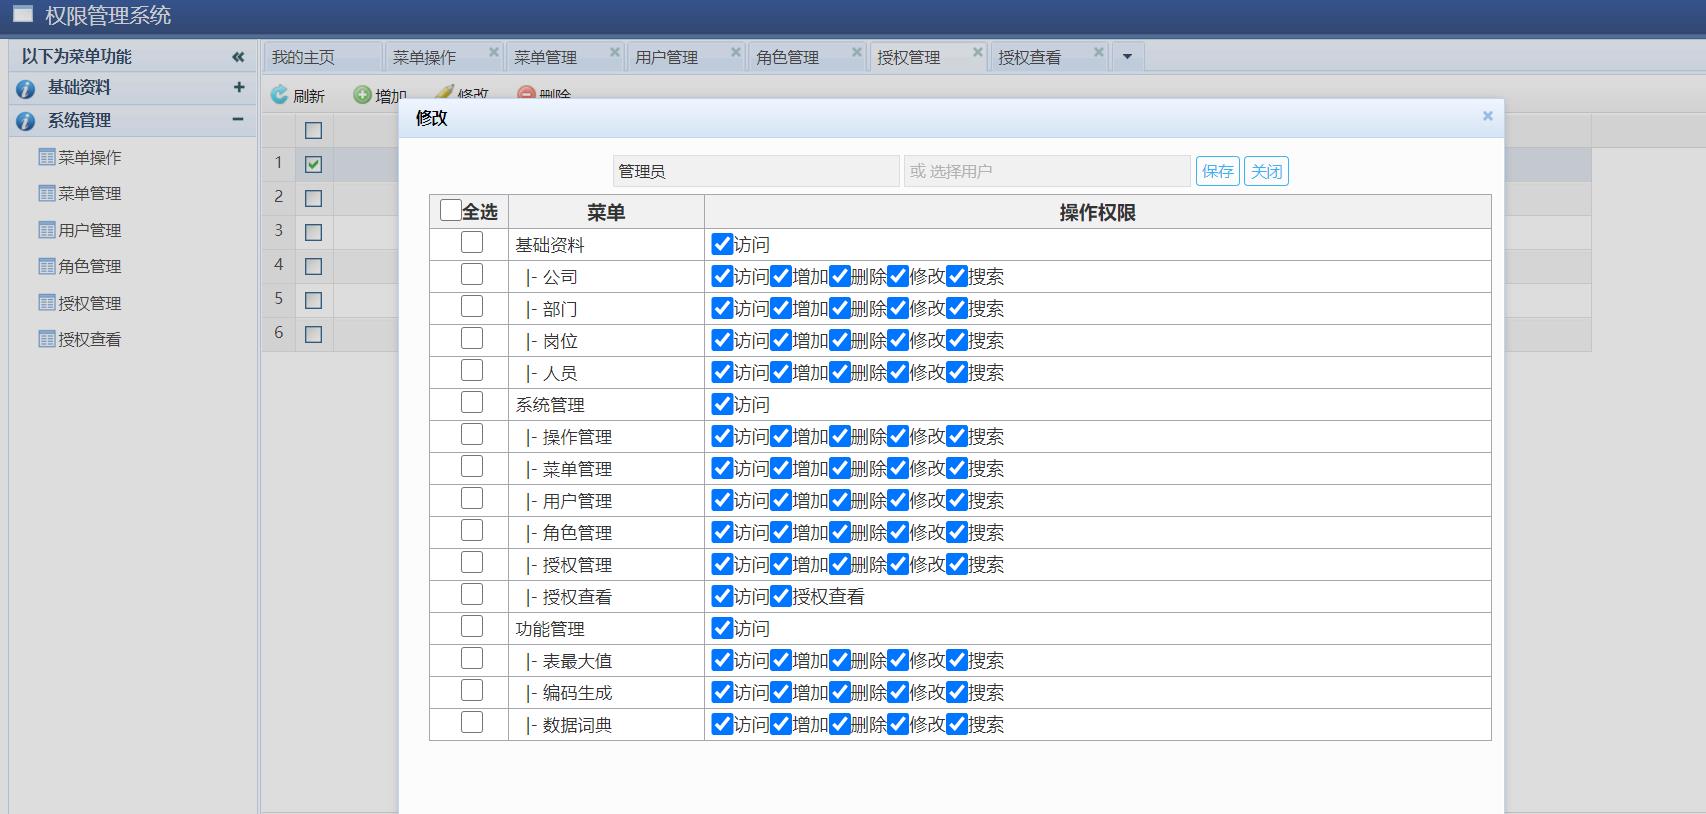Collapse the 系统管理 section with minus

point(238,120)
